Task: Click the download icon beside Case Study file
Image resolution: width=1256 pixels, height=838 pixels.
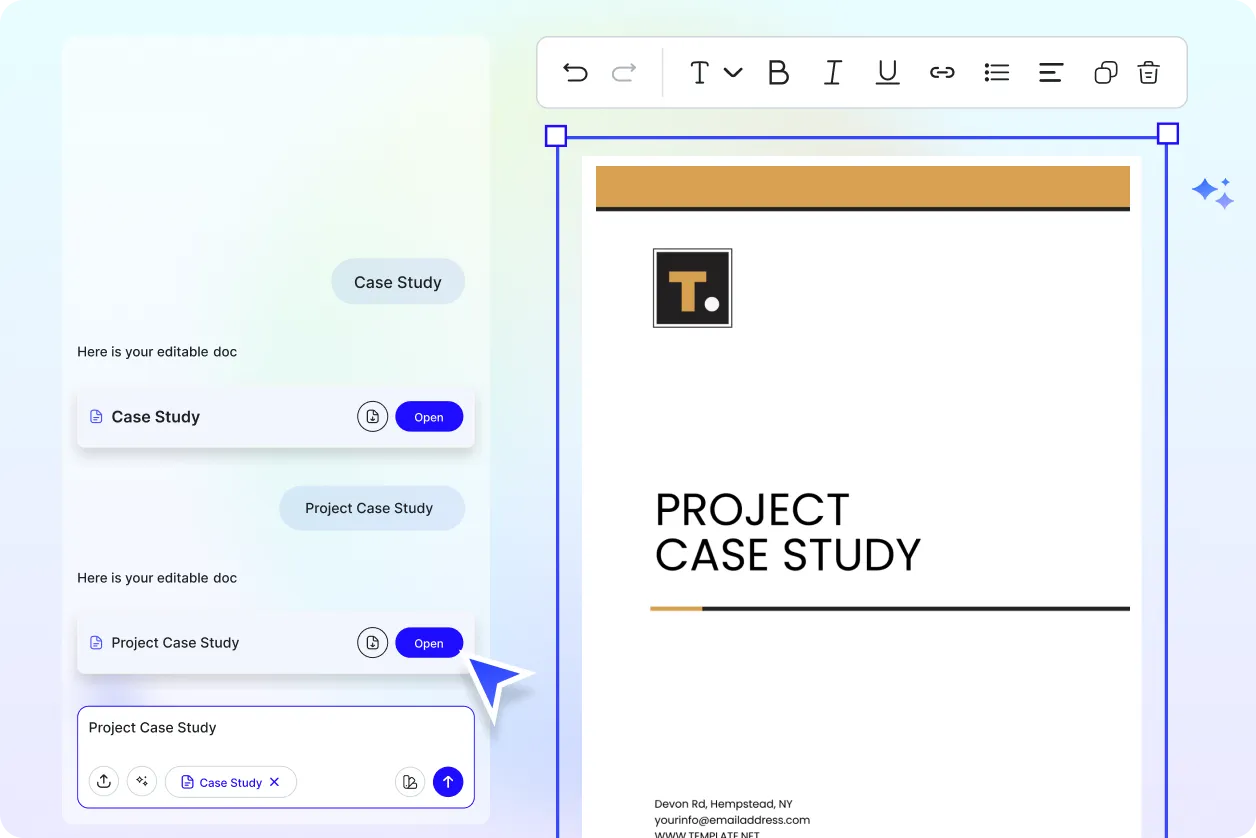Action: click(x=373, y=416)
